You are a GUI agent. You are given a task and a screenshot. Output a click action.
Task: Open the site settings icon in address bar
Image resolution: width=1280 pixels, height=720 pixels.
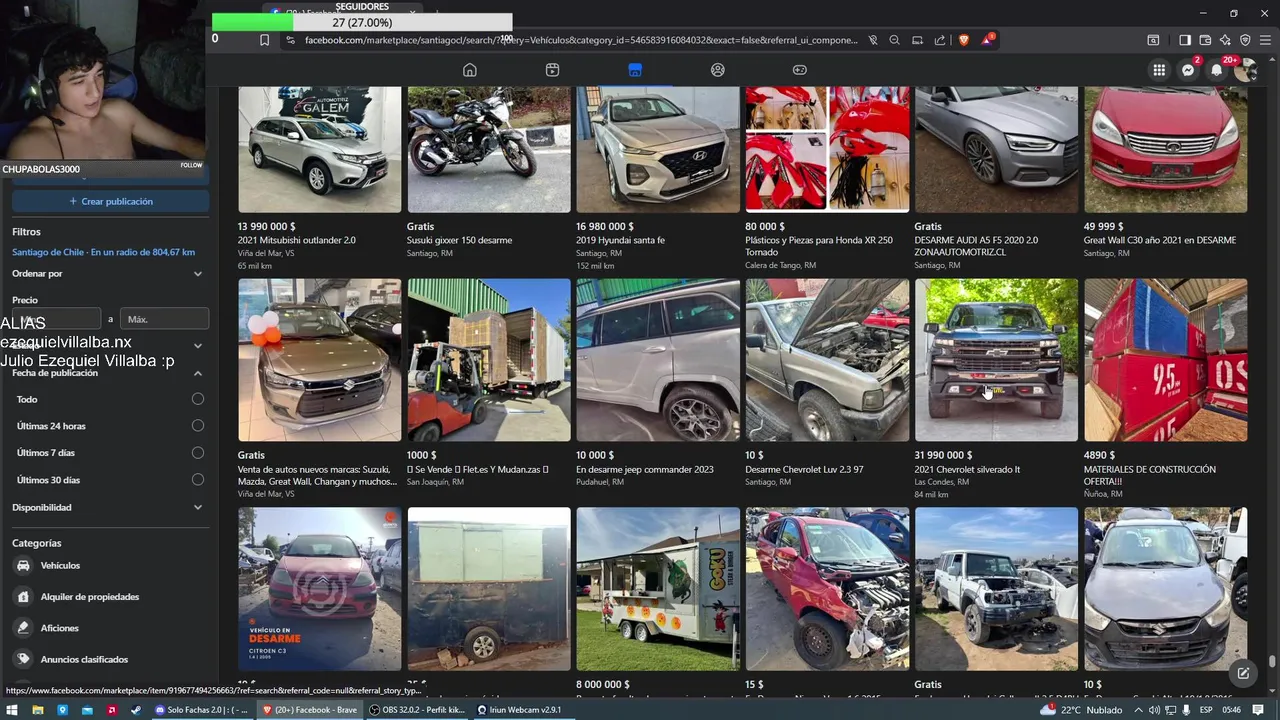pyautogui.click(x=290, y=40)
